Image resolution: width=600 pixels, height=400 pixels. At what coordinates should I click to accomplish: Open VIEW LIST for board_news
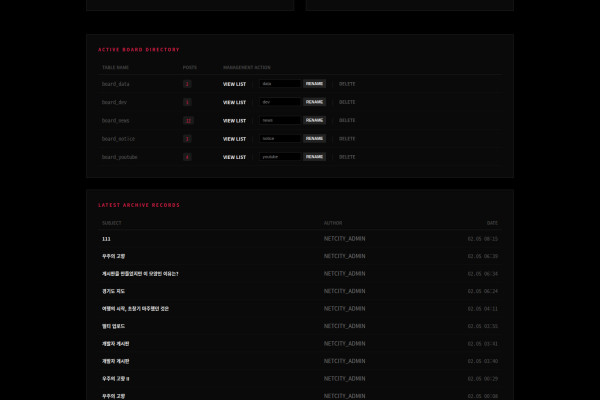tap(234, 120)
